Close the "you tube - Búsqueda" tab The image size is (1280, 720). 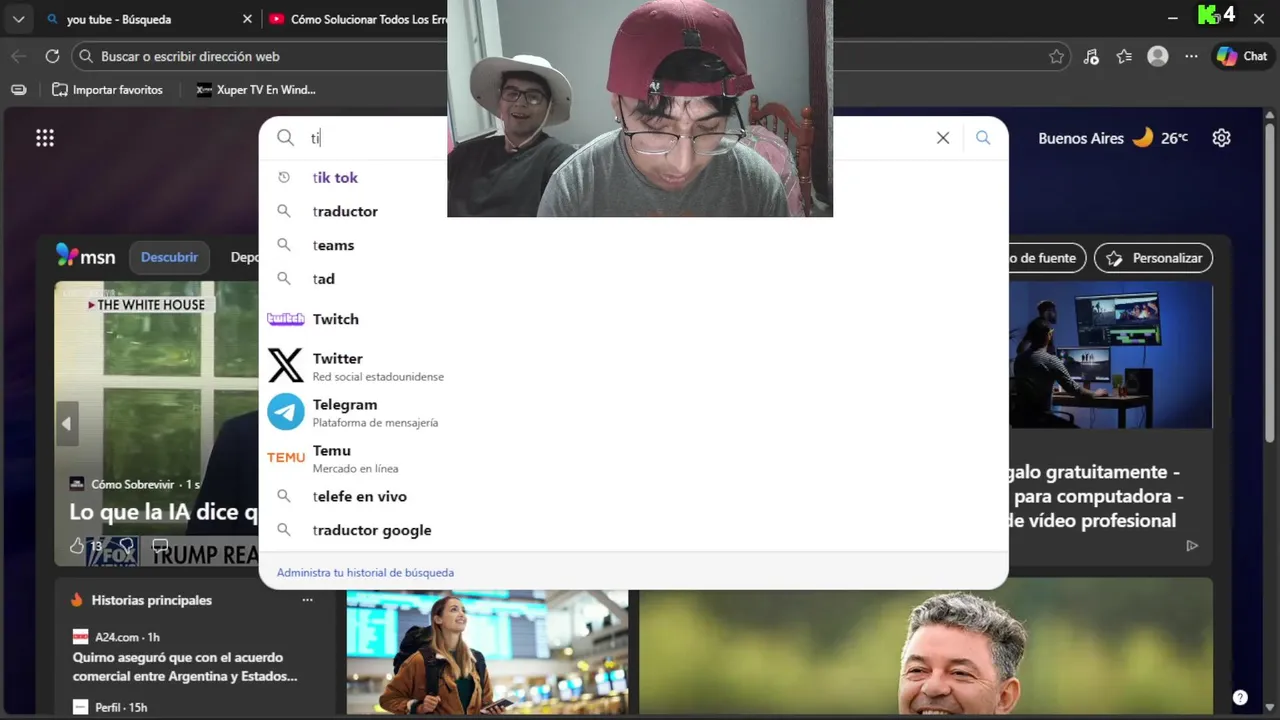[247, 19]
